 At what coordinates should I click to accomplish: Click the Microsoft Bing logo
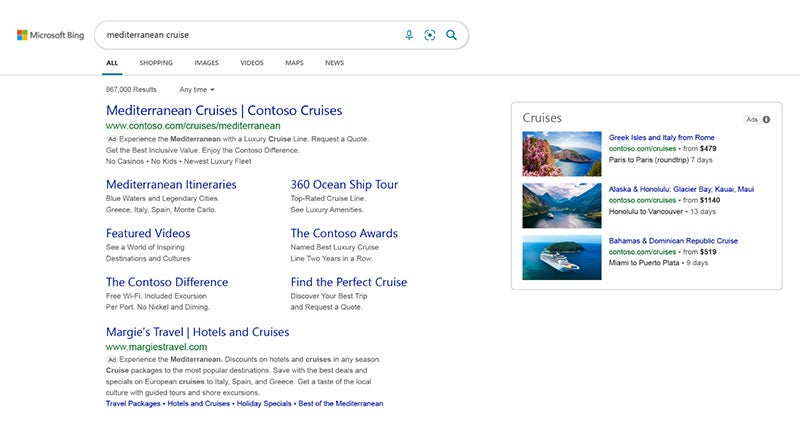coord(51,35)
